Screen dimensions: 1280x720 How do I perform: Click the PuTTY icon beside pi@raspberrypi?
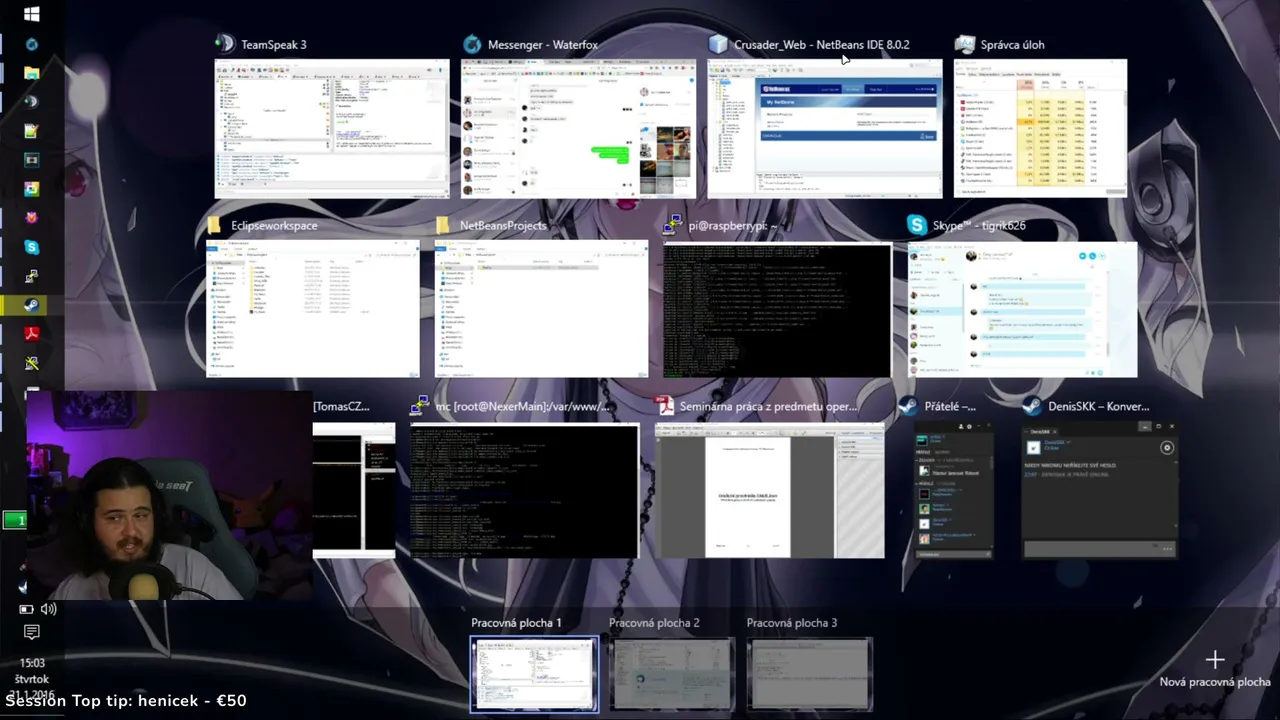(673, 225)
